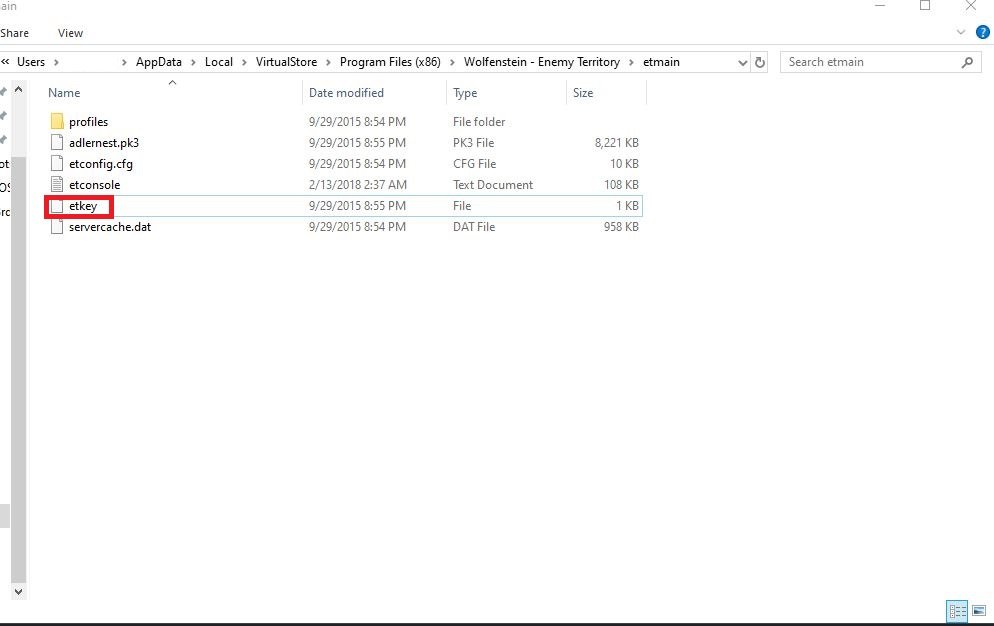
Task: Select the servercache.dat file name
Action: tap(110, 226)
